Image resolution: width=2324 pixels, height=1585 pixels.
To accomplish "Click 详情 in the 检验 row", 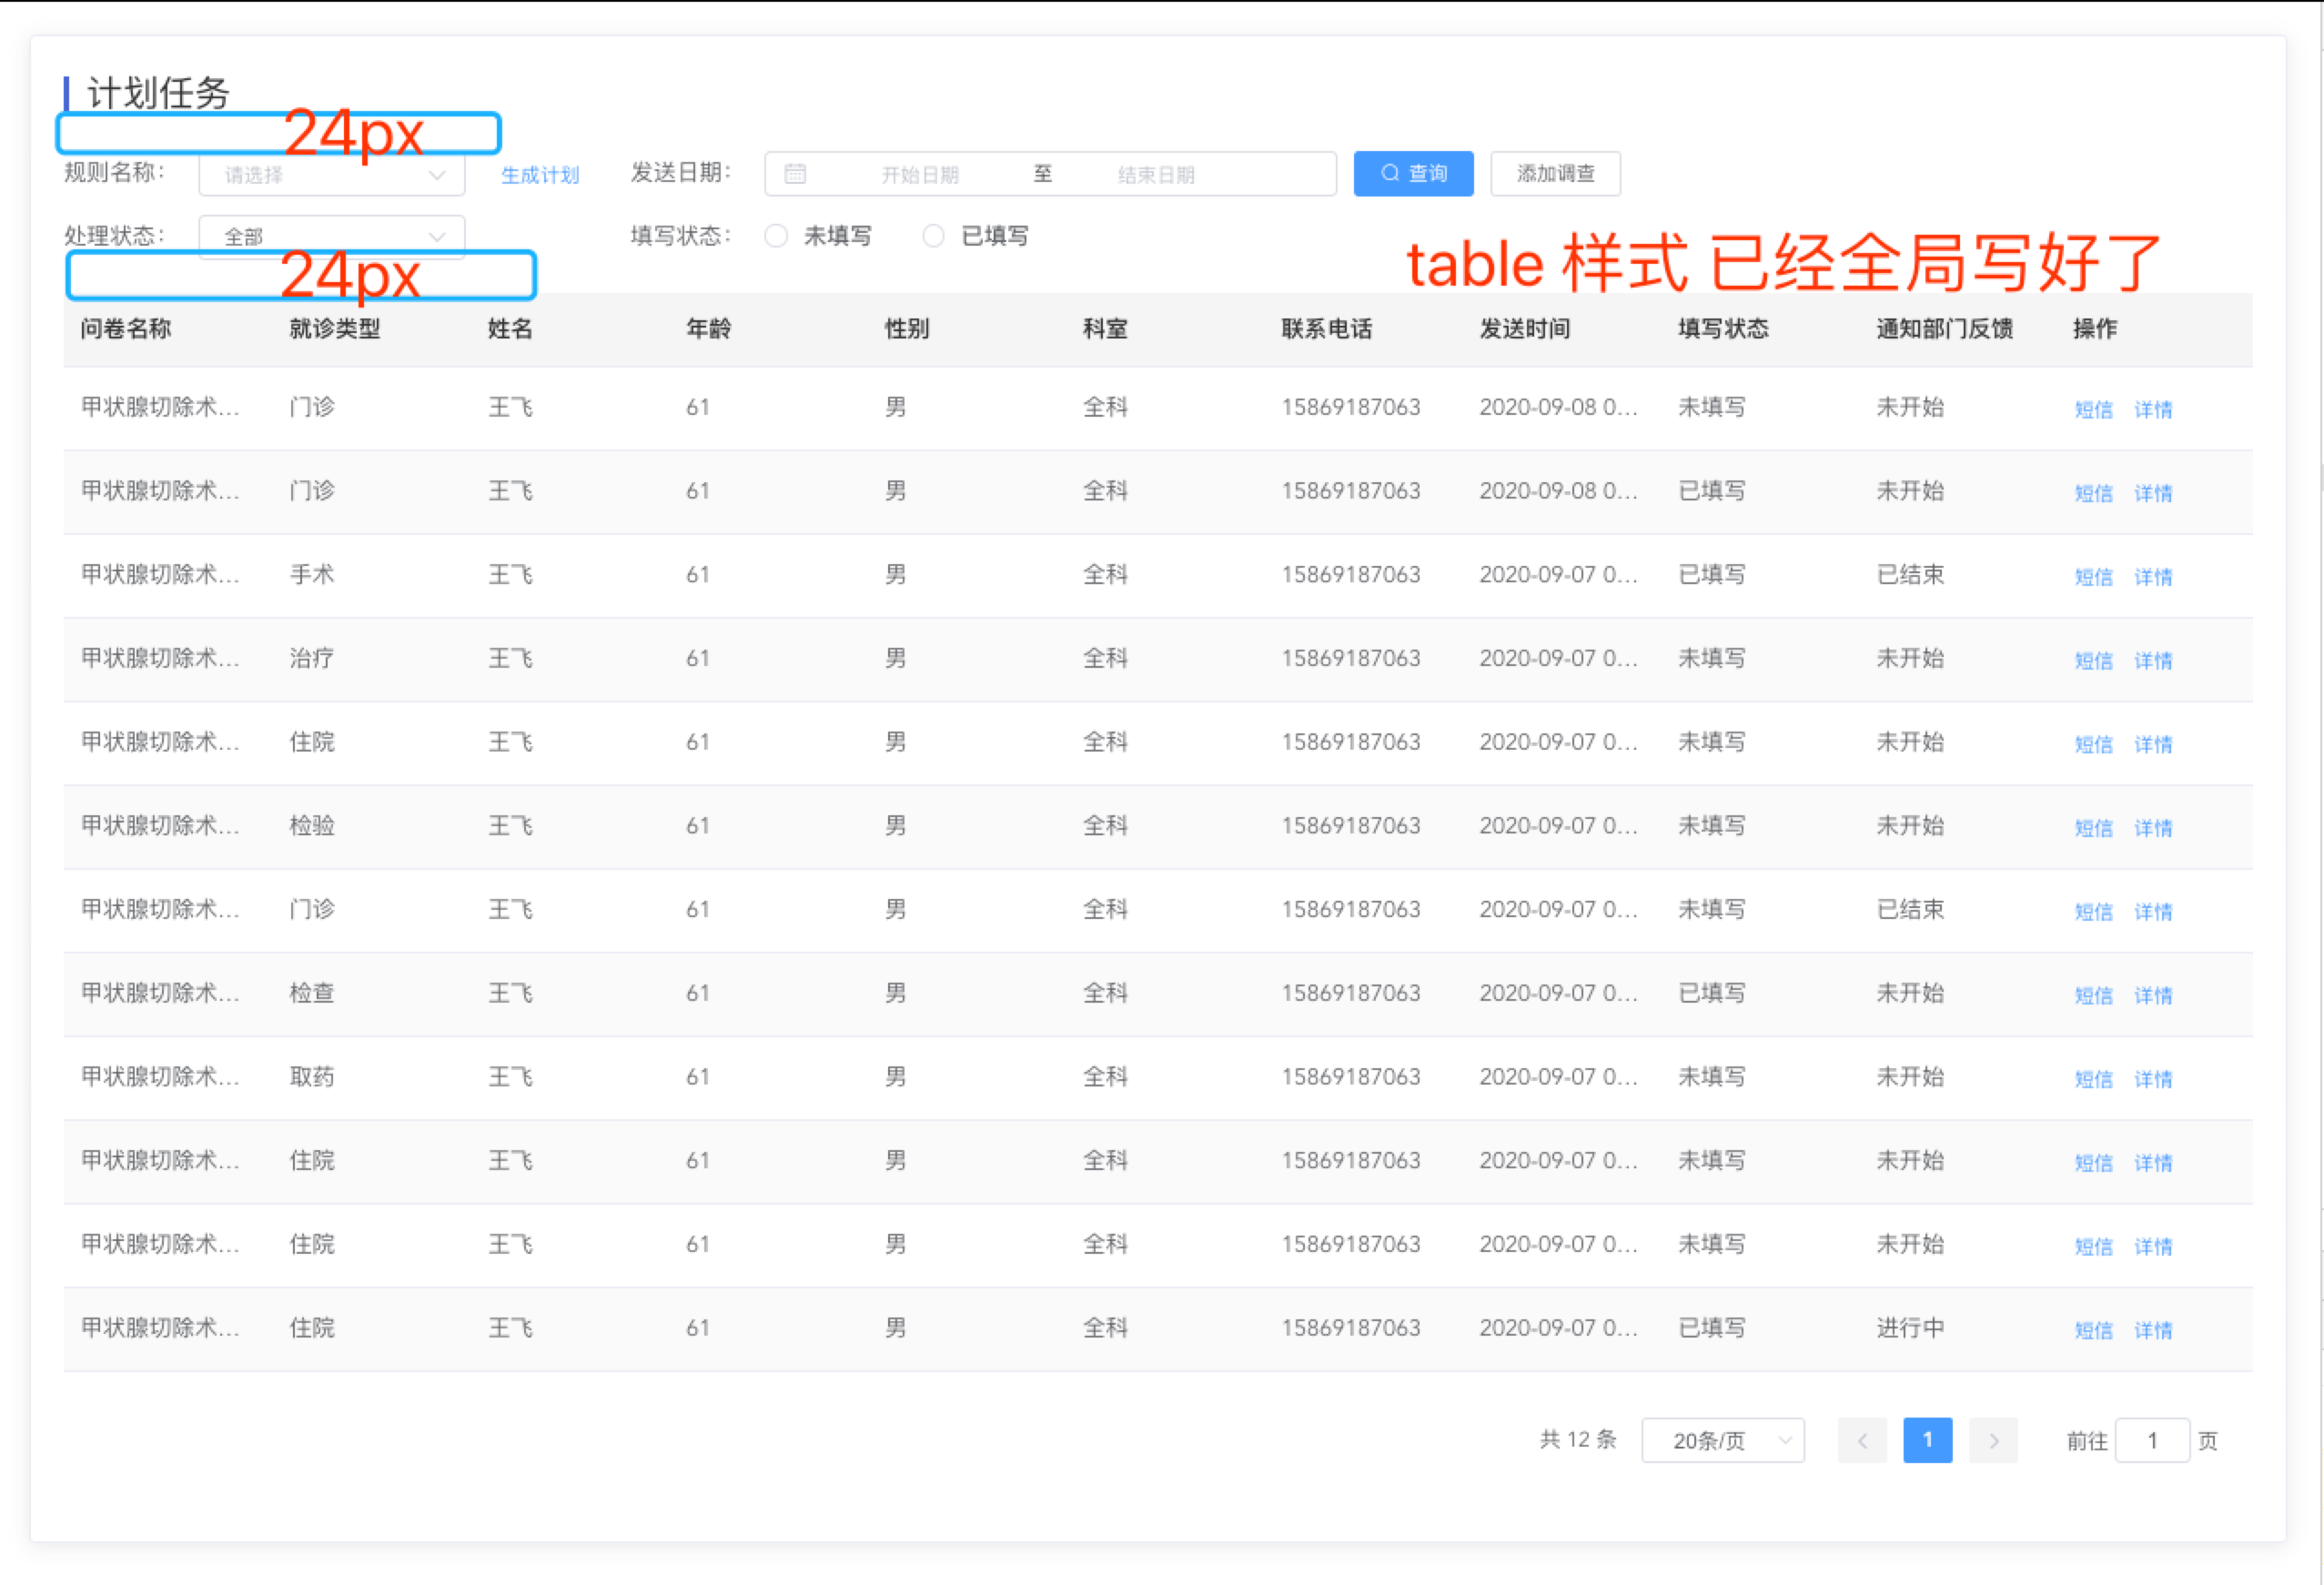I will coord(2153,828).
